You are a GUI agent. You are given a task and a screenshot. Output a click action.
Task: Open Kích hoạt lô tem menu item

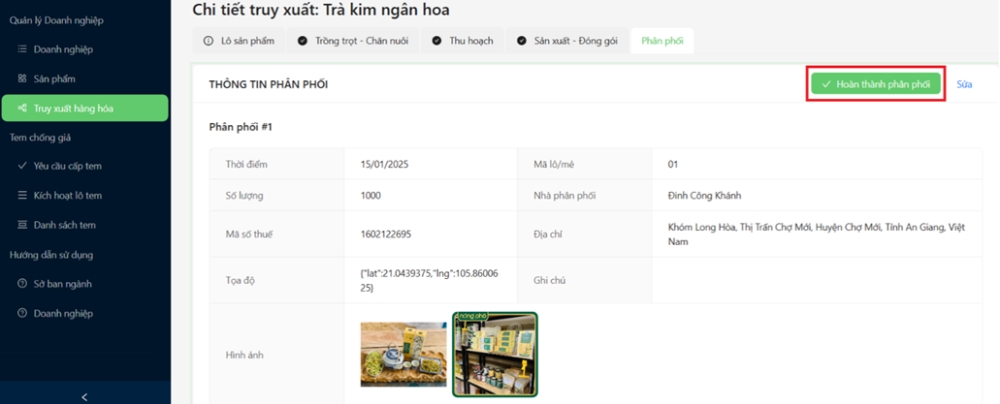tap(85, 195)
